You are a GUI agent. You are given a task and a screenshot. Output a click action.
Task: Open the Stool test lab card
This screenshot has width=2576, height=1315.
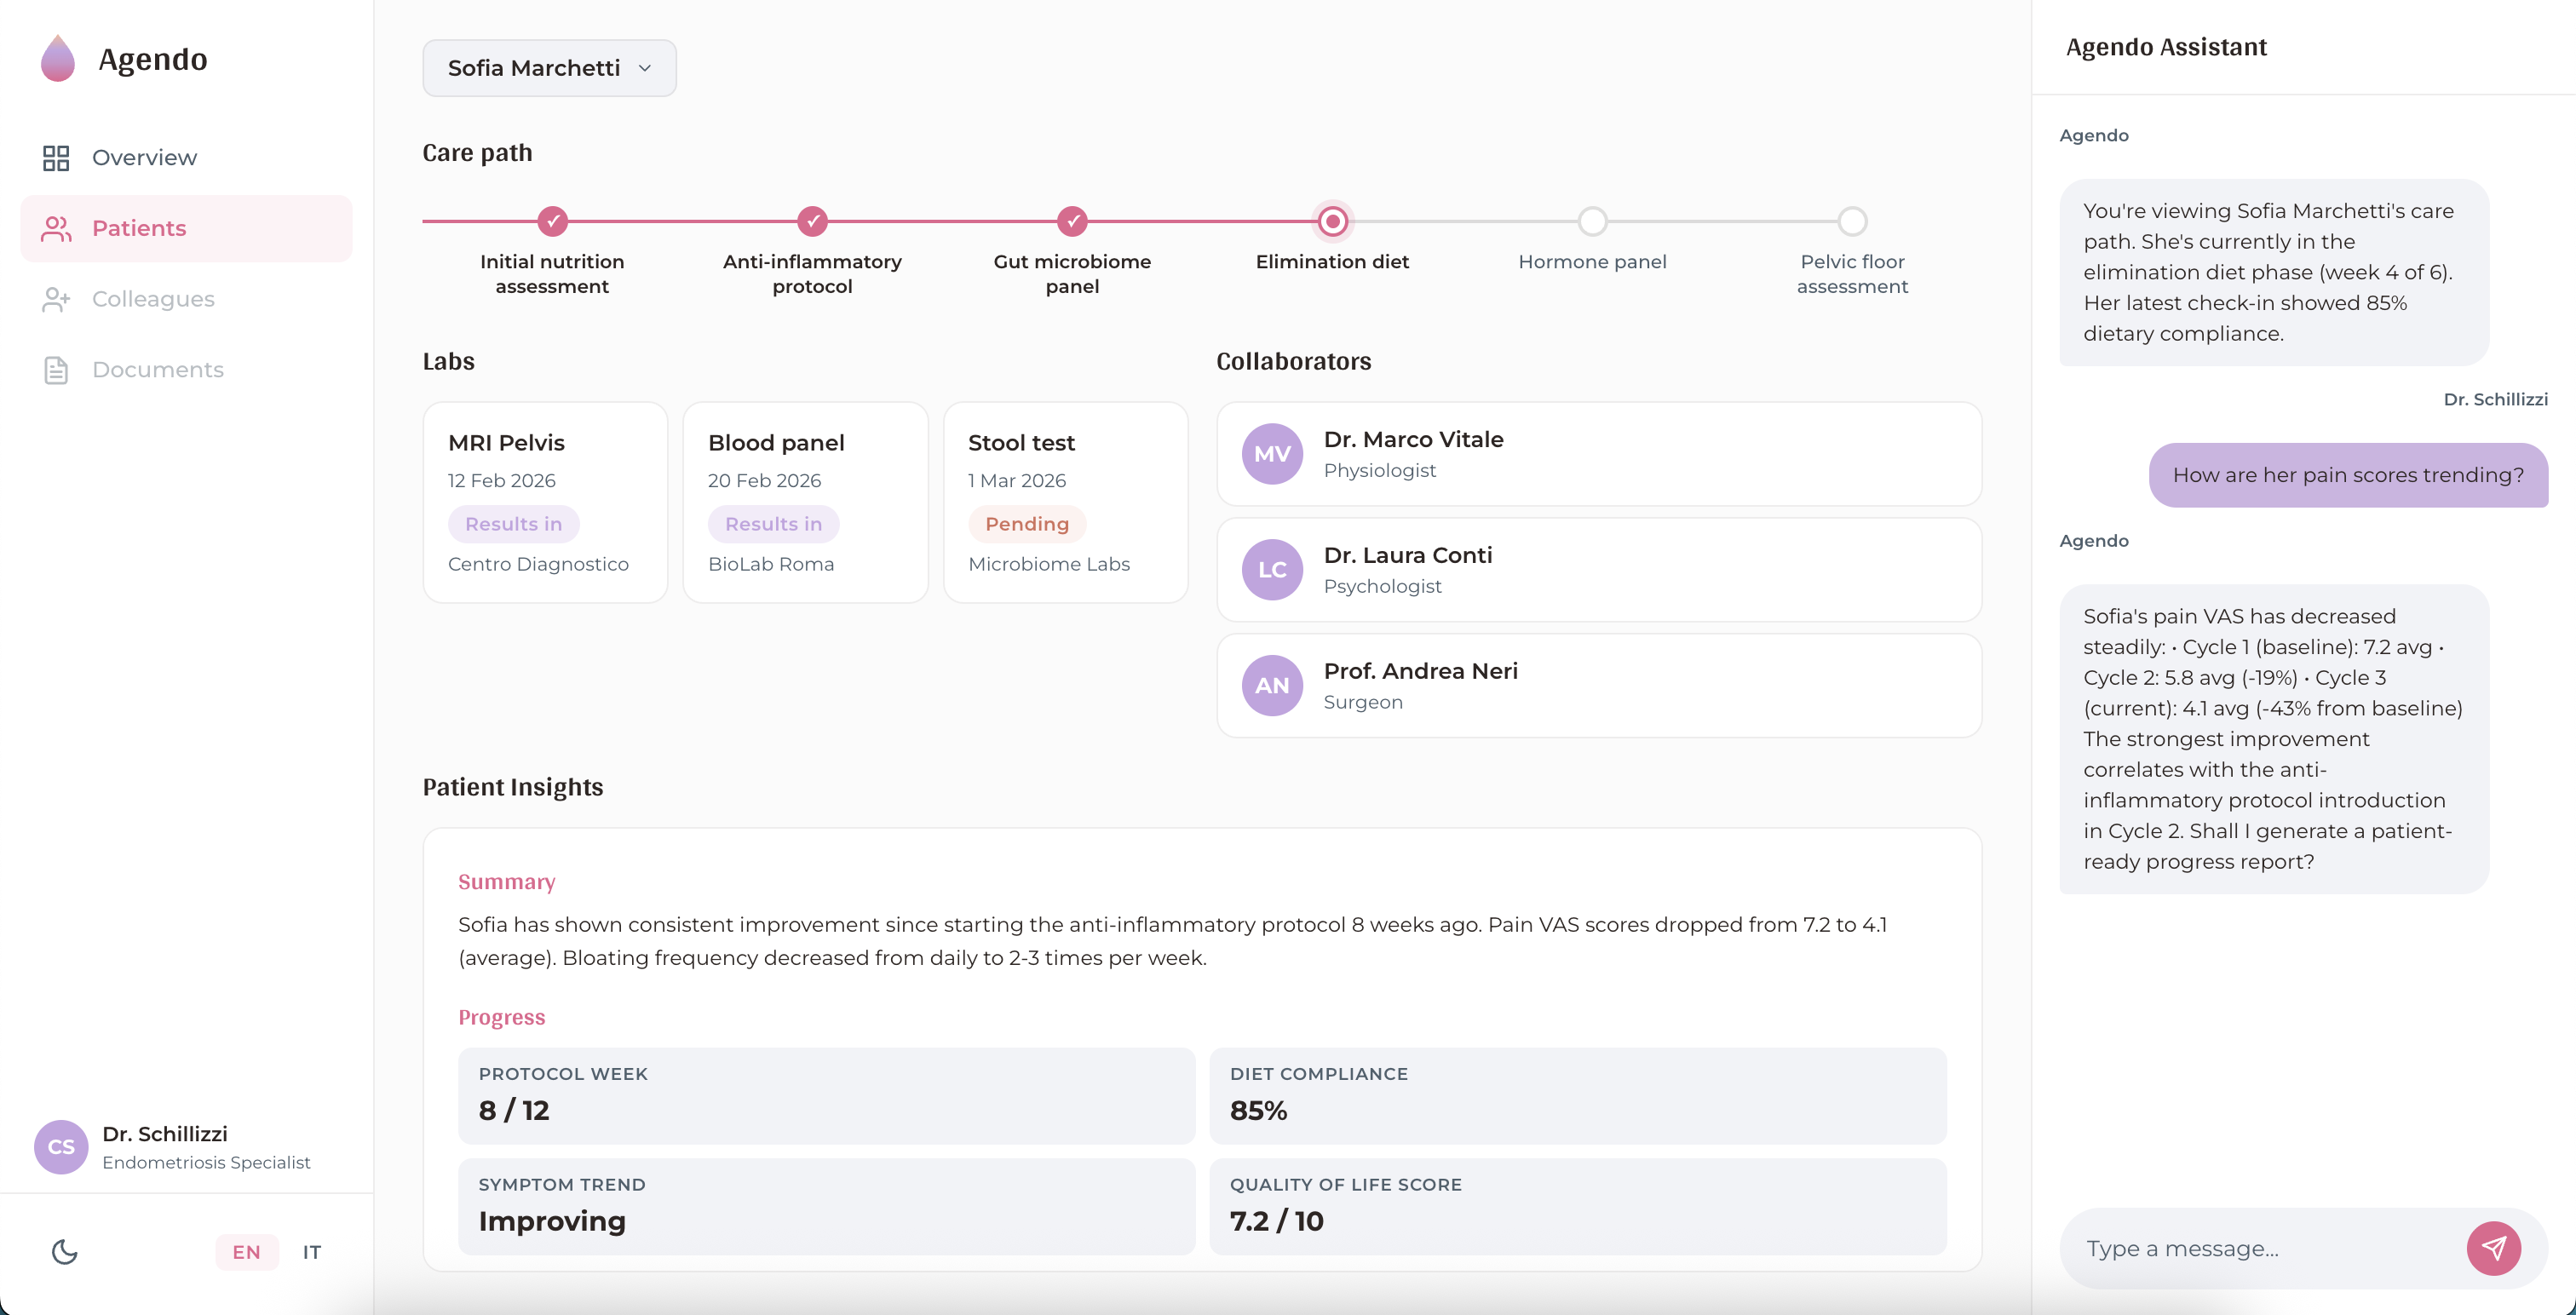point(1065,503)
